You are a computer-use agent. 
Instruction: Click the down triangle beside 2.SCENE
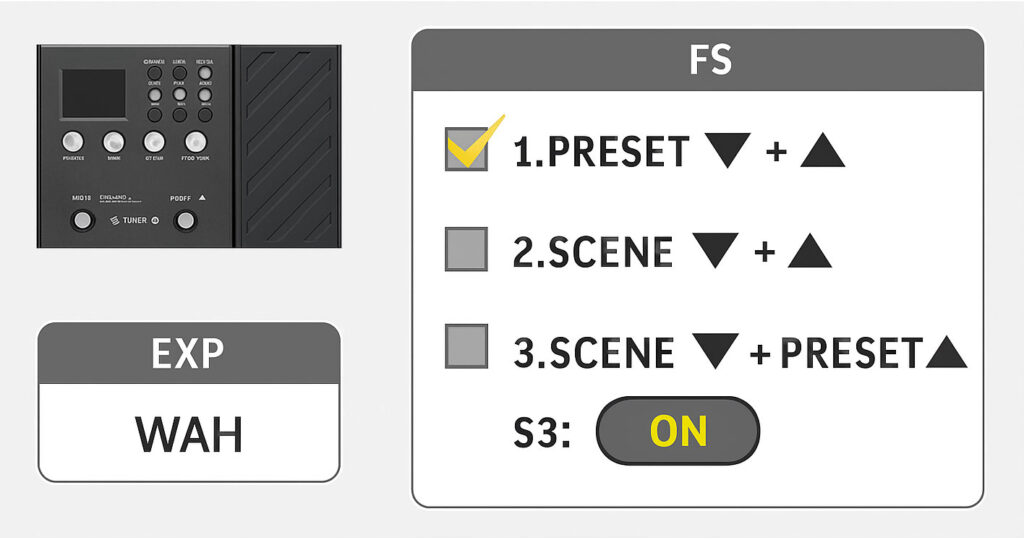click(x=715, y=250)
